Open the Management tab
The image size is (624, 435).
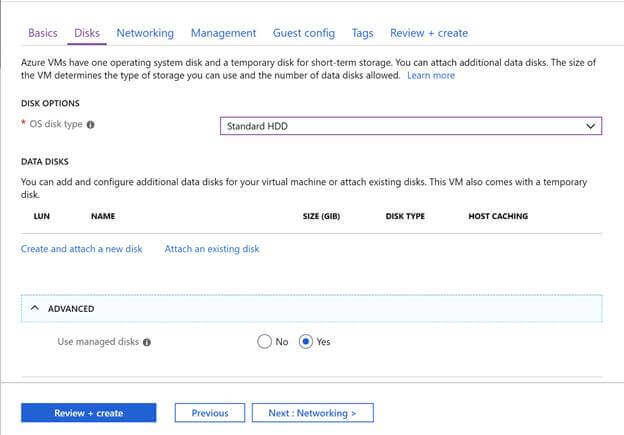[223, 33]
